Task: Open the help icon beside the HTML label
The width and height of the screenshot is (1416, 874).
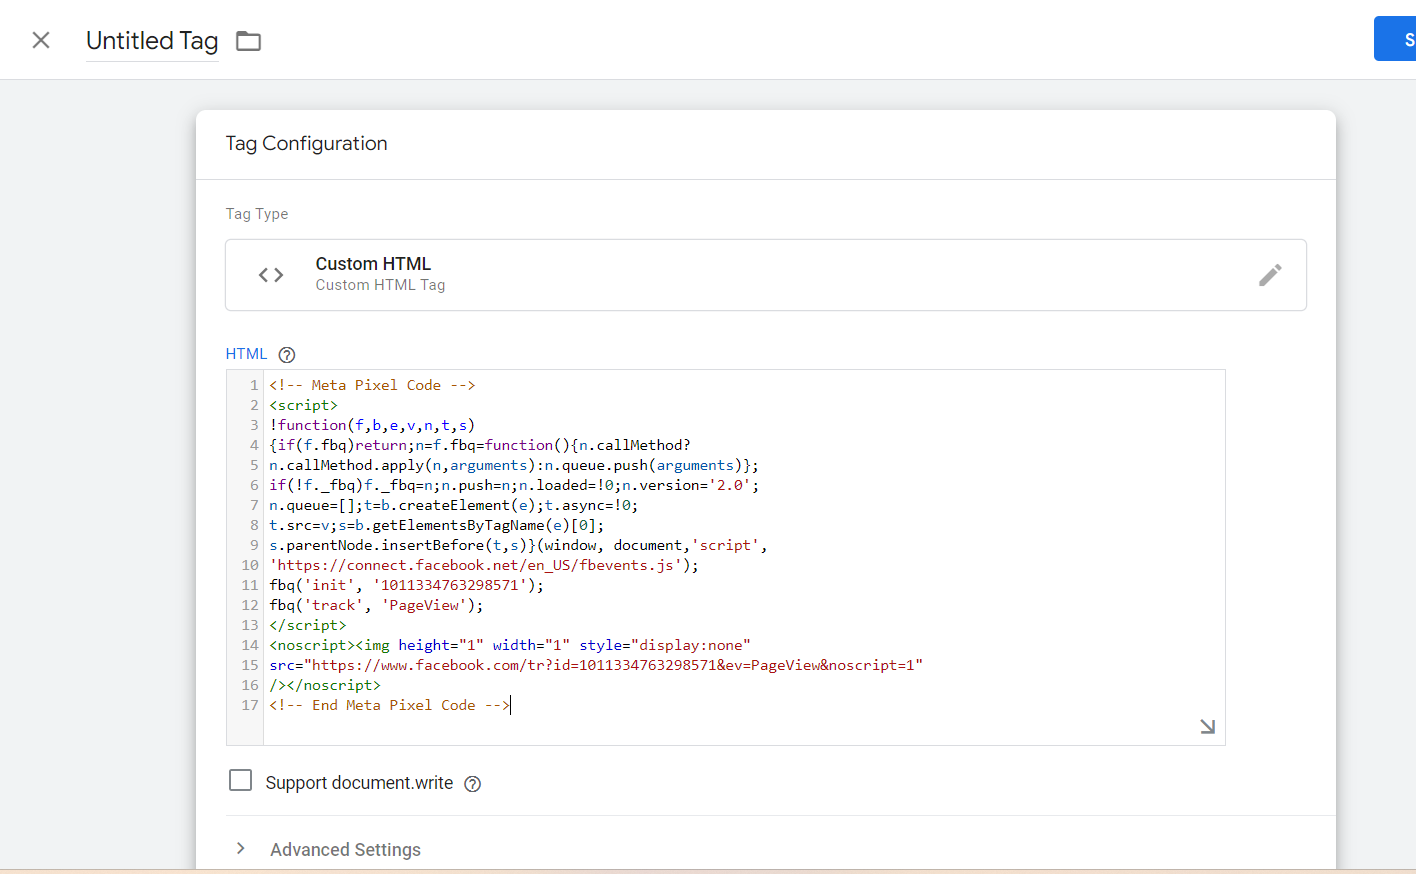Action: 287,355
